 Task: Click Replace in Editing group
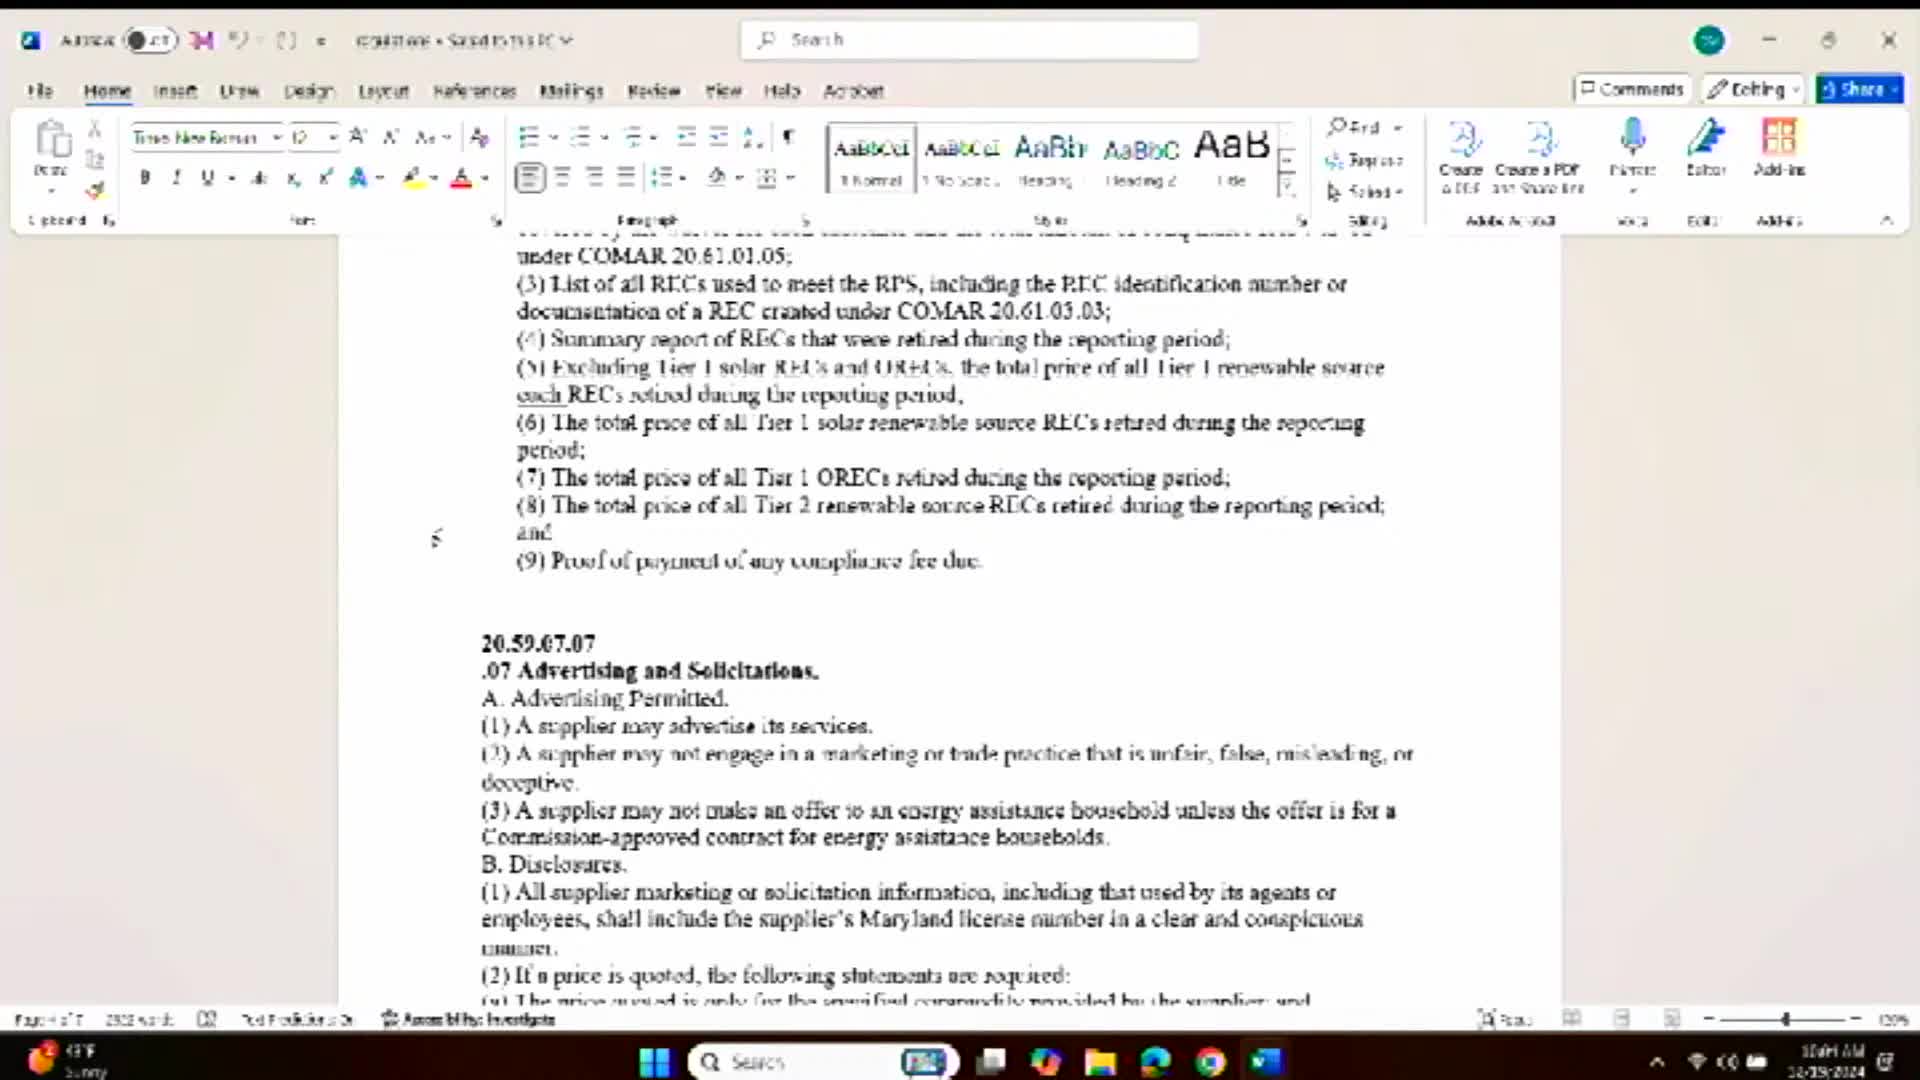pyautogui.click(x=1364, y=160)
